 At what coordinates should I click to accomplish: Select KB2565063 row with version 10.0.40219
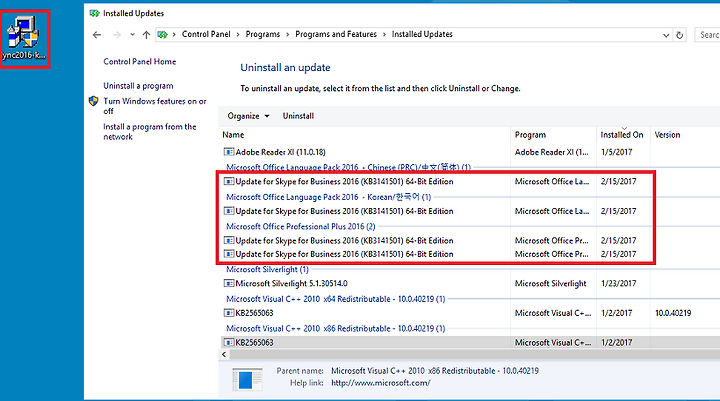coord(468,313)
